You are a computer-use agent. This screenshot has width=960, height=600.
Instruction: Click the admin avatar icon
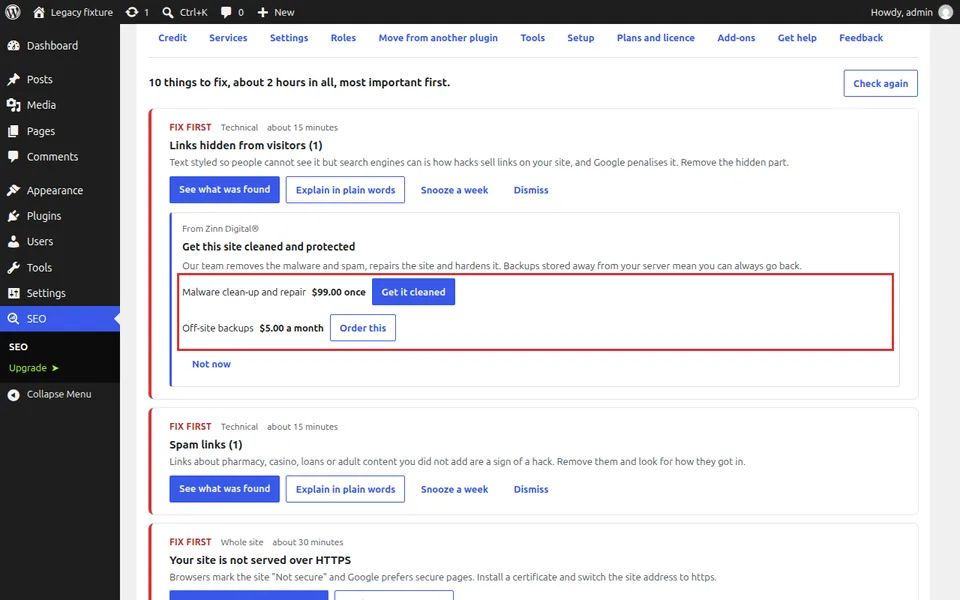(946, 12)
